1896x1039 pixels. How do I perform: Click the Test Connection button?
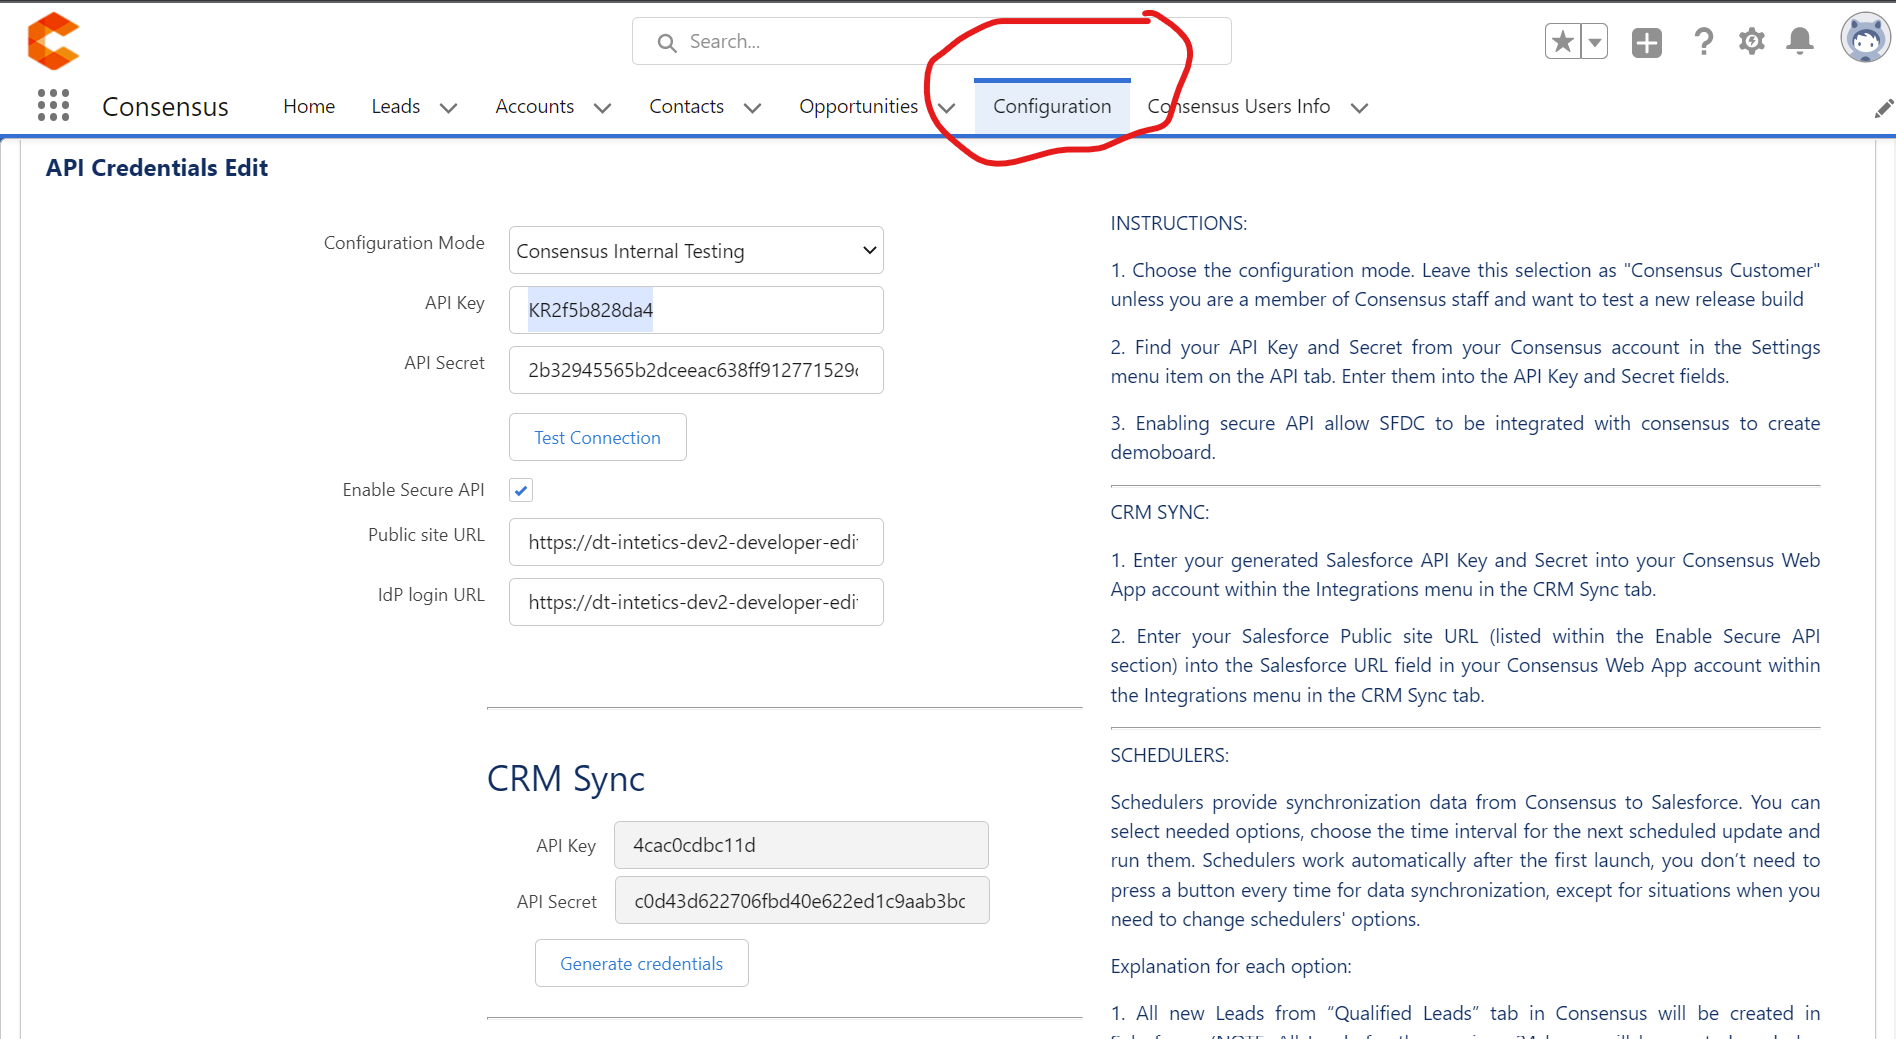(x=597, y=437)
